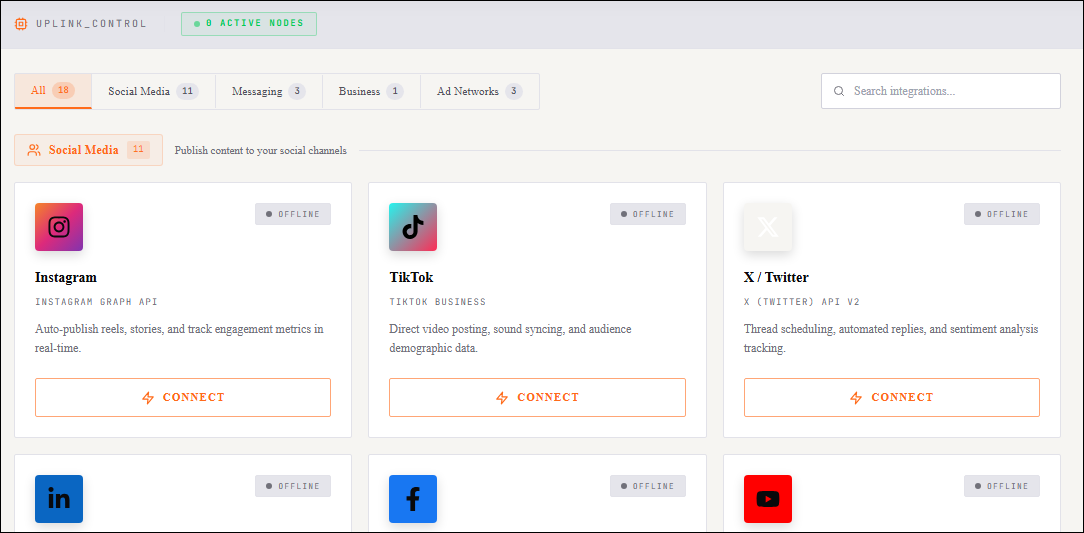Viewport: 1084px width, 533px height.
Task: Click the 'Thread scheduling' description text
Action: pos(891,339)
